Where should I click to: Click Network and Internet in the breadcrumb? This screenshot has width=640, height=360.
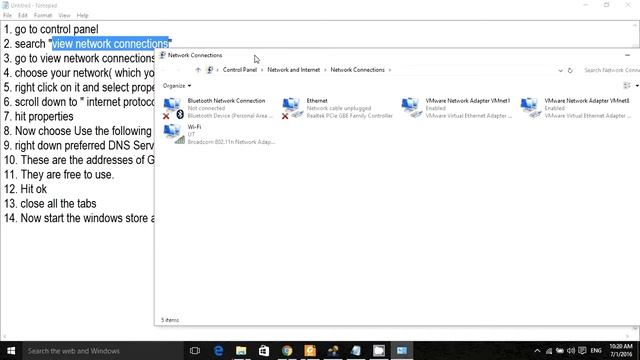[293, 70]
